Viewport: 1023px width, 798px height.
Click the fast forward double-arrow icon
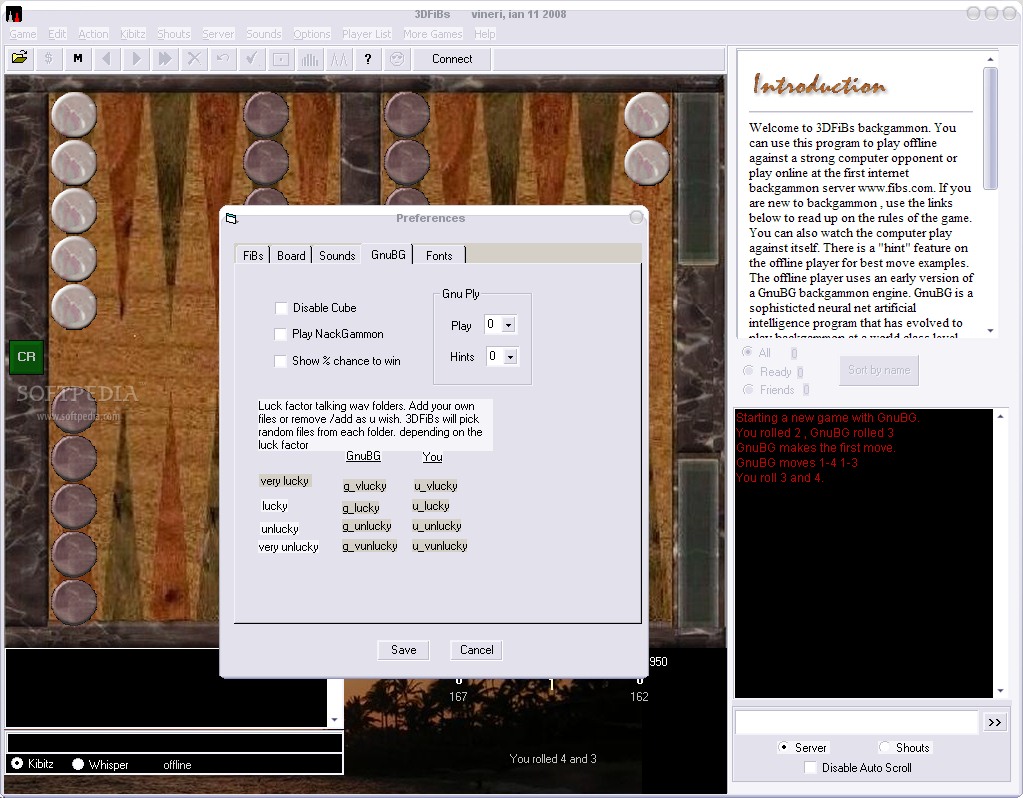click(165, 59)
